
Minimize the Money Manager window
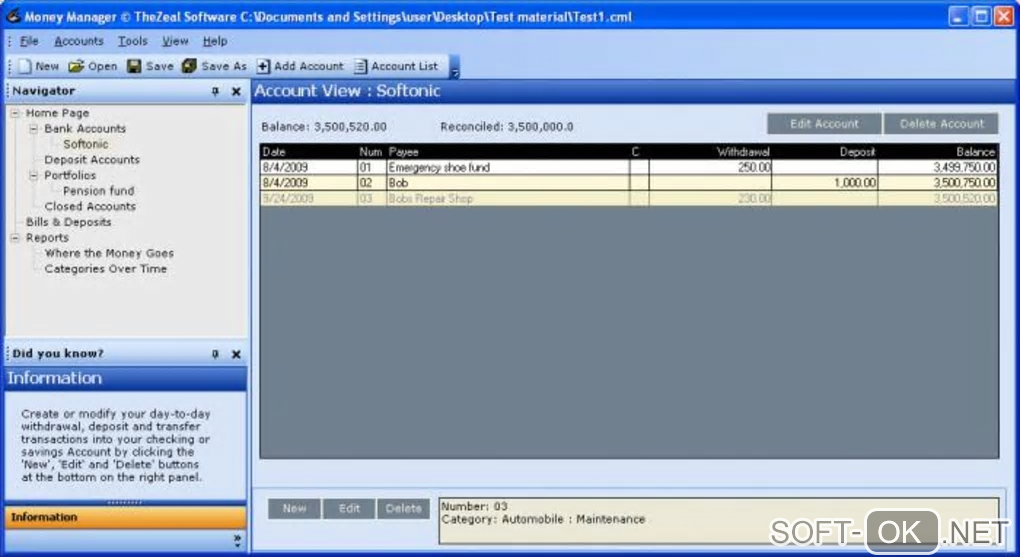(958, 16)
